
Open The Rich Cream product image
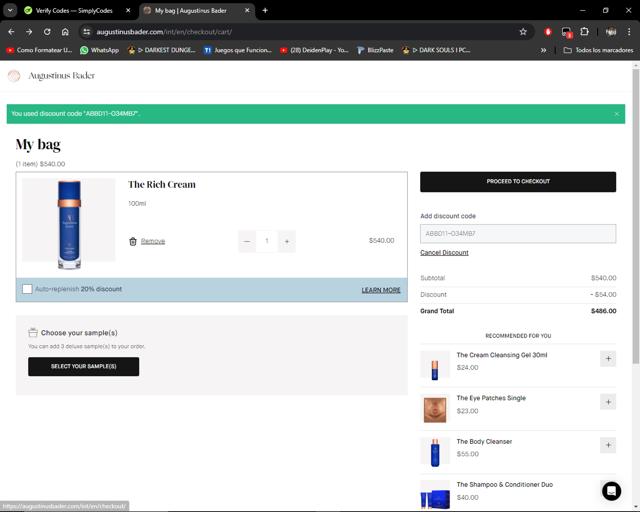pyautogui.click(x=69, y=225)
